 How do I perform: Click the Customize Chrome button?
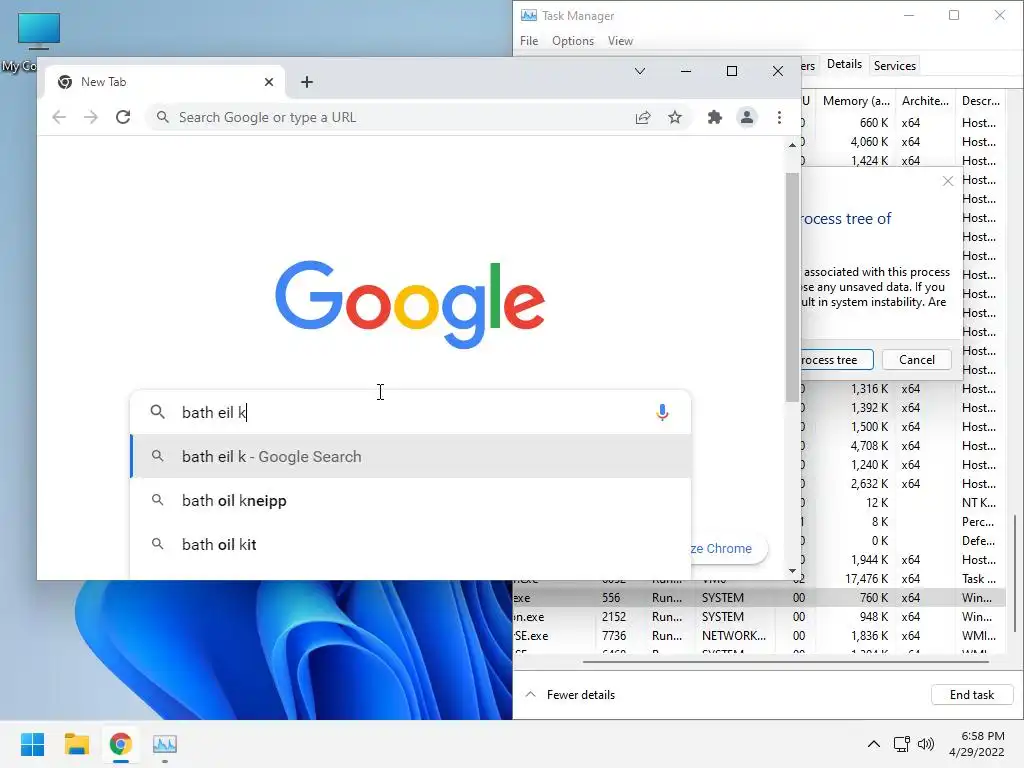pos(727,549)
